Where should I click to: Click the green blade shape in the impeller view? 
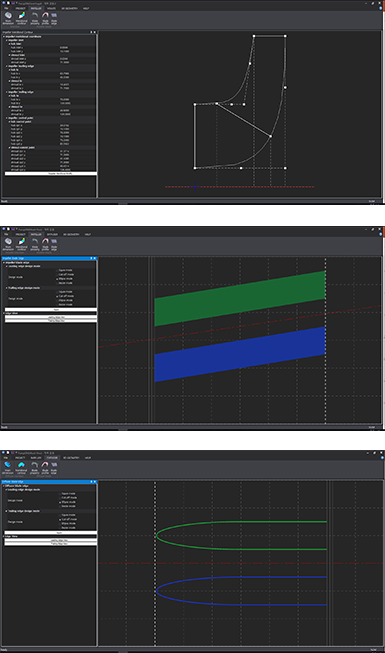pyautogui.click(x=240, y=299)
